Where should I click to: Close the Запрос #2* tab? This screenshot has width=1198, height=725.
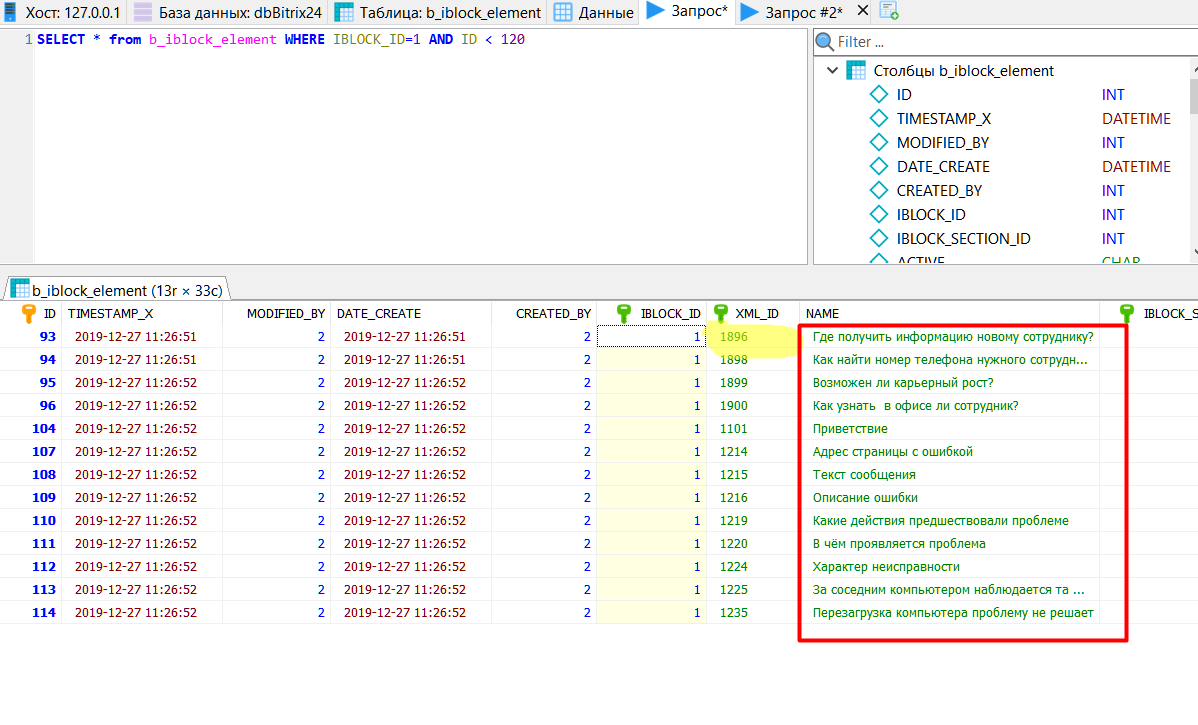point(863,11)
